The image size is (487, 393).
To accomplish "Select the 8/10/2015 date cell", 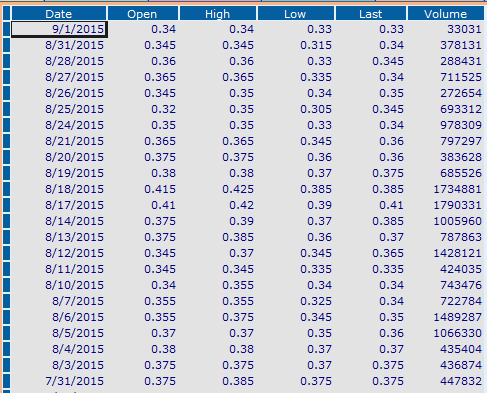I will click(59, 285).
